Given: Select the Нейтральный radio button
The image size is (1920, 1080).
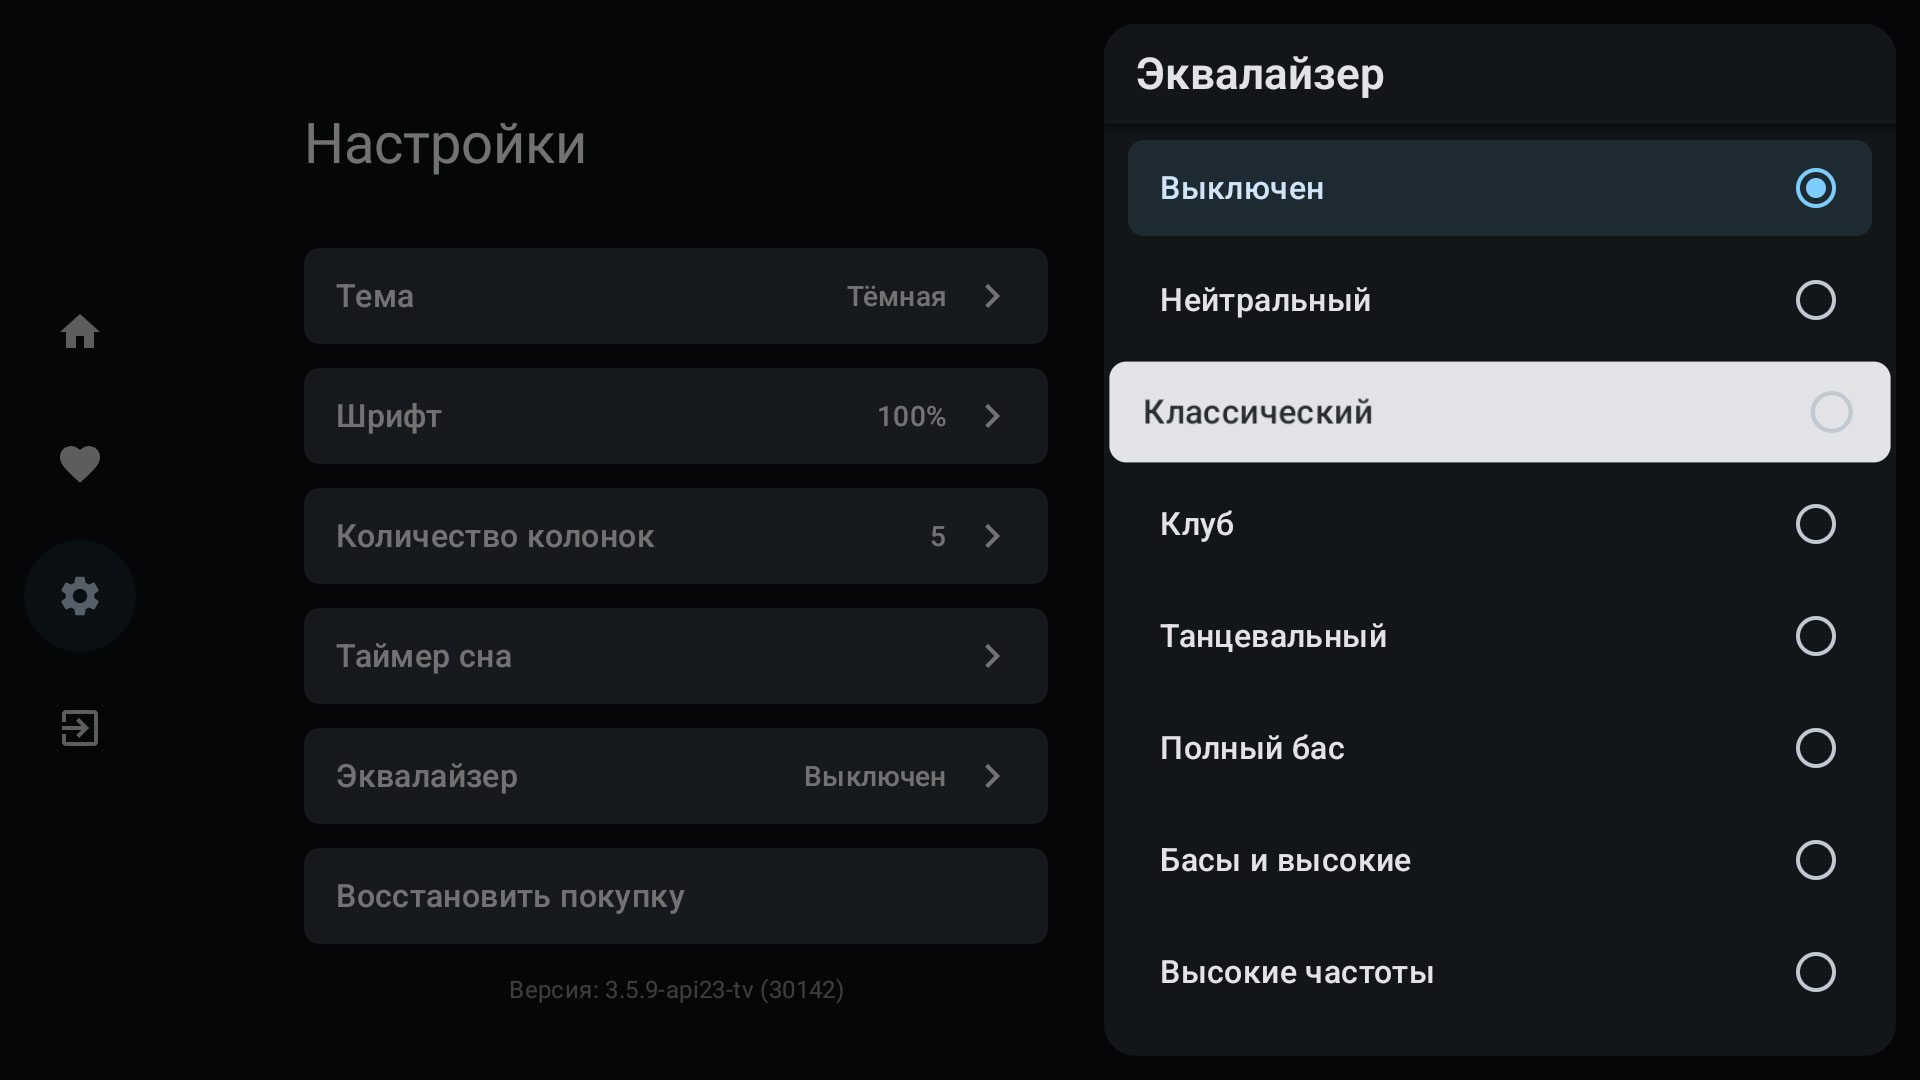Looking at the screenshot, I should coord(1815,300).
